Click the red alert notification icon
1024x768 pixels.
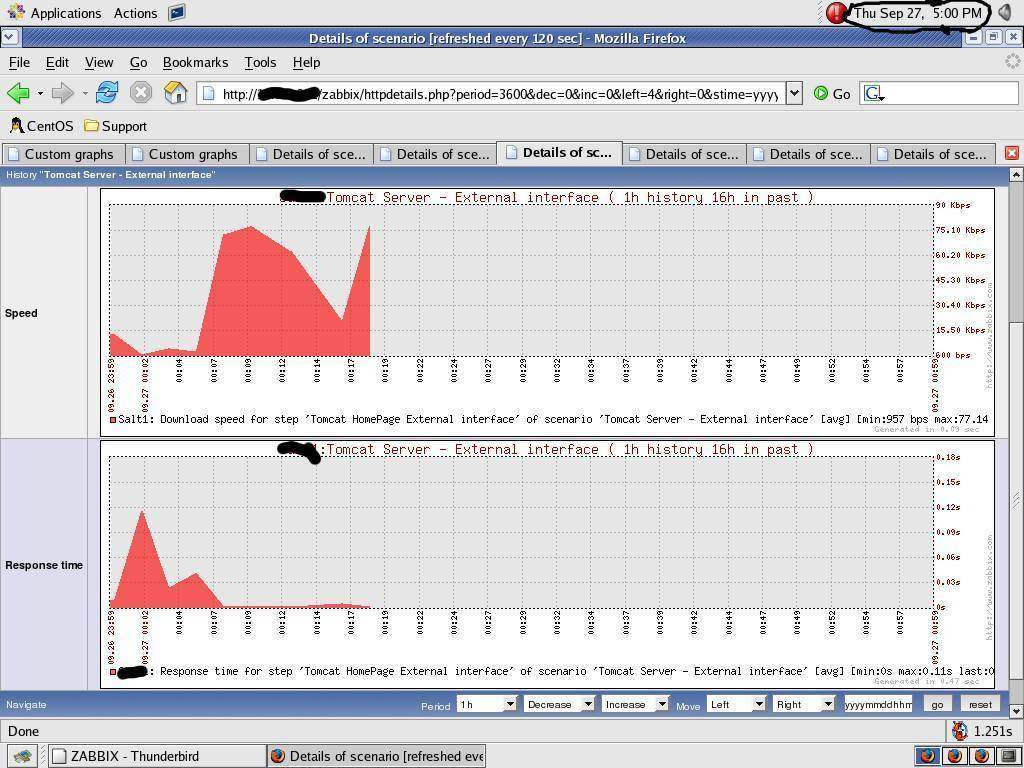point(836,12)
